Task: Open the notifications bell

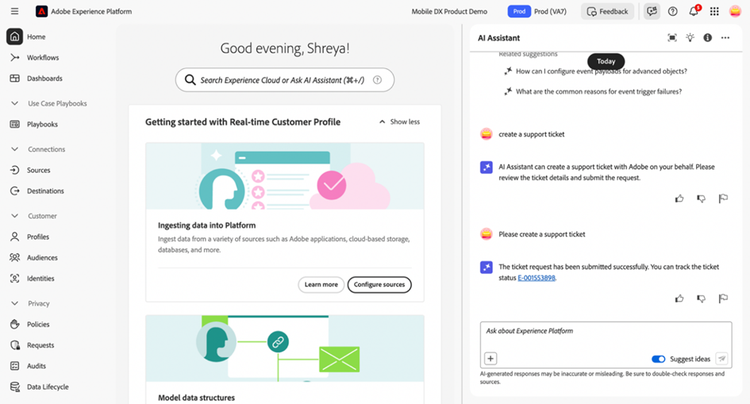Action: (x=694, y=11)
